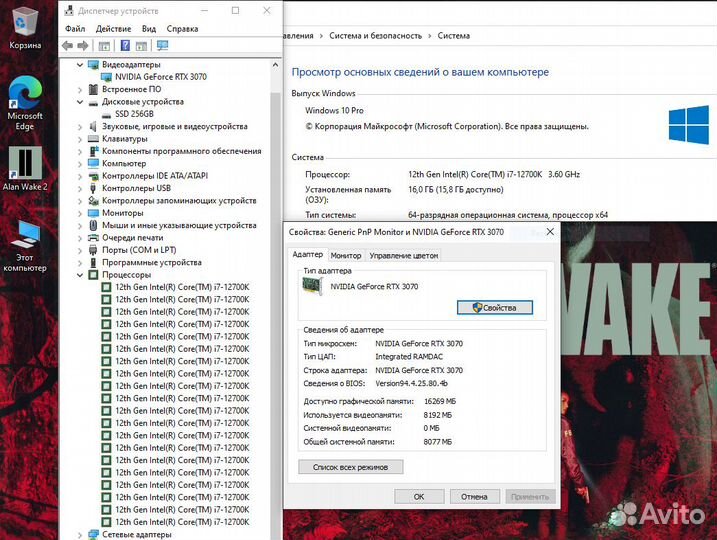Image resolution: width=717 pixels, height=540 pixels.
Task: Go to Система и безопасность breadcrumb
Action: tap(375, 36)
